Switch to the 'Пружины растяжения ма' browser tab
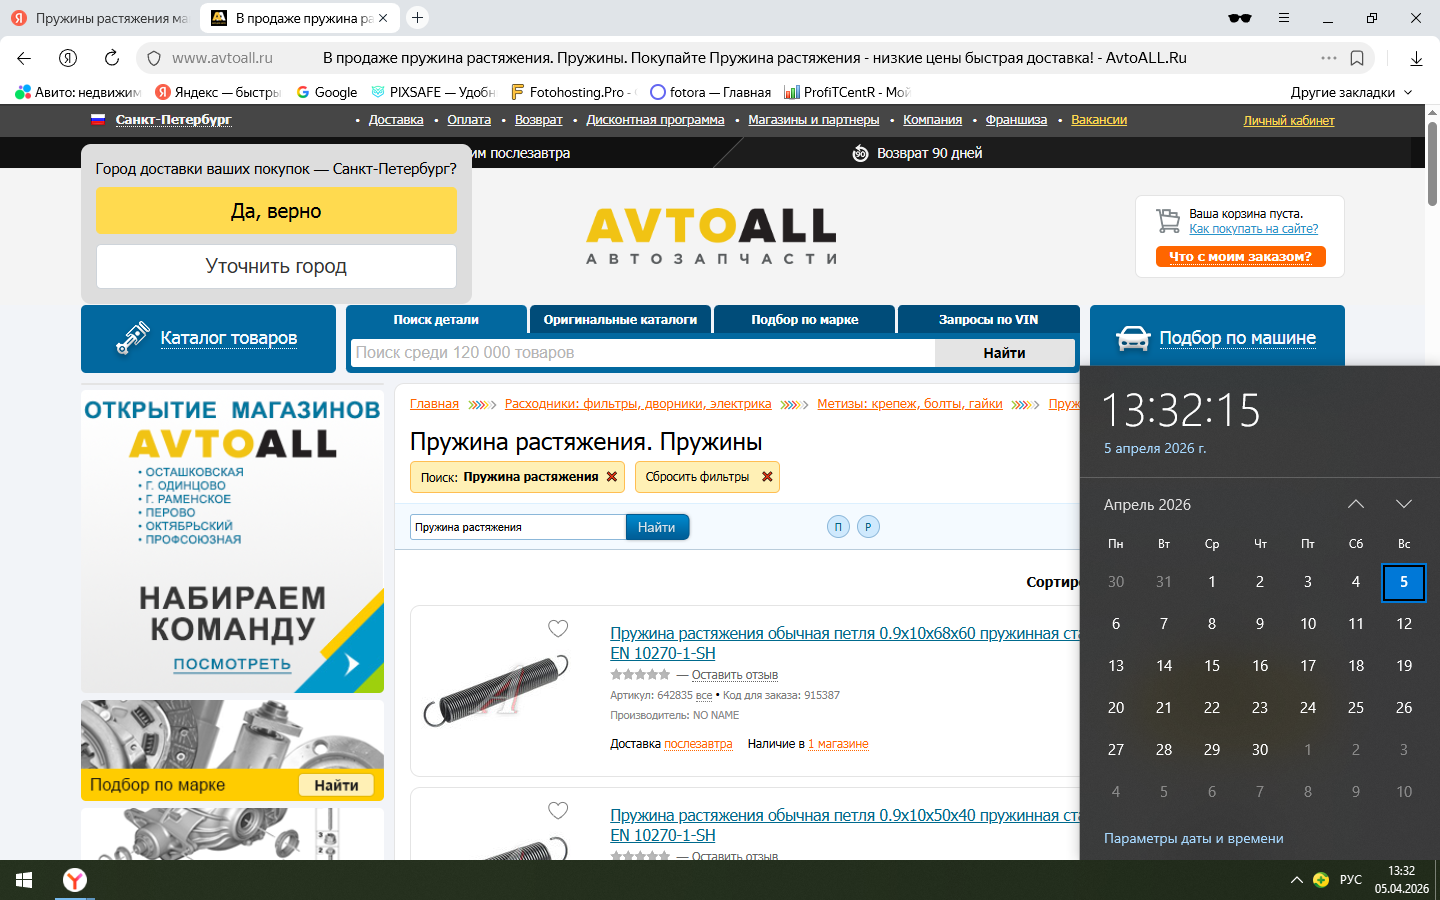Viewport: 1440px width, 900px height. coord(99,18)
